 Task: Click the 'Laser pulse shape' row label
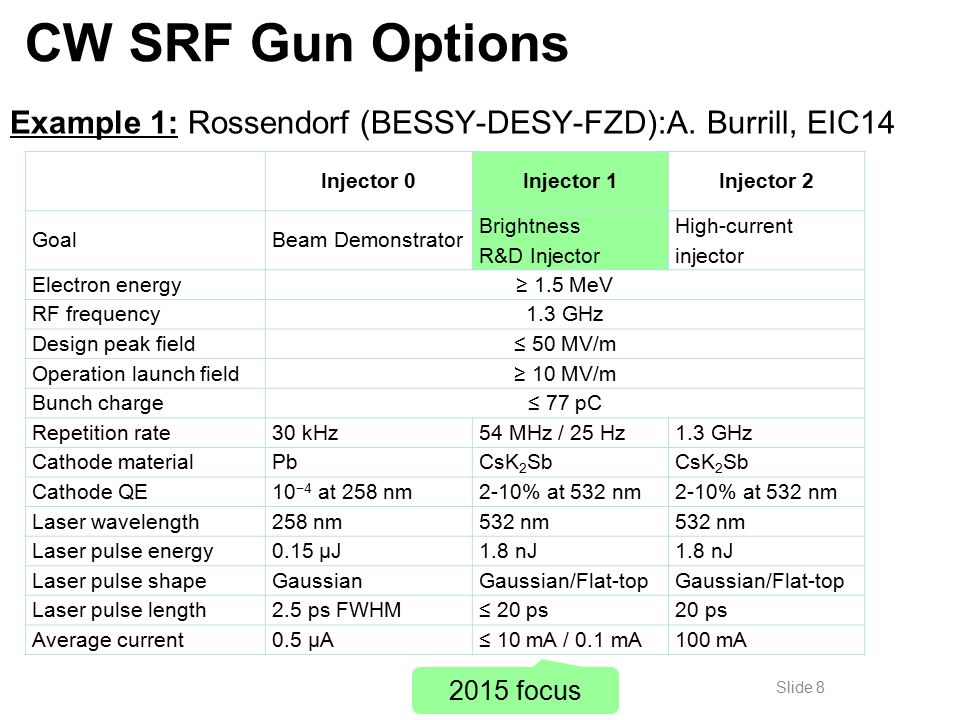(119, 581)
